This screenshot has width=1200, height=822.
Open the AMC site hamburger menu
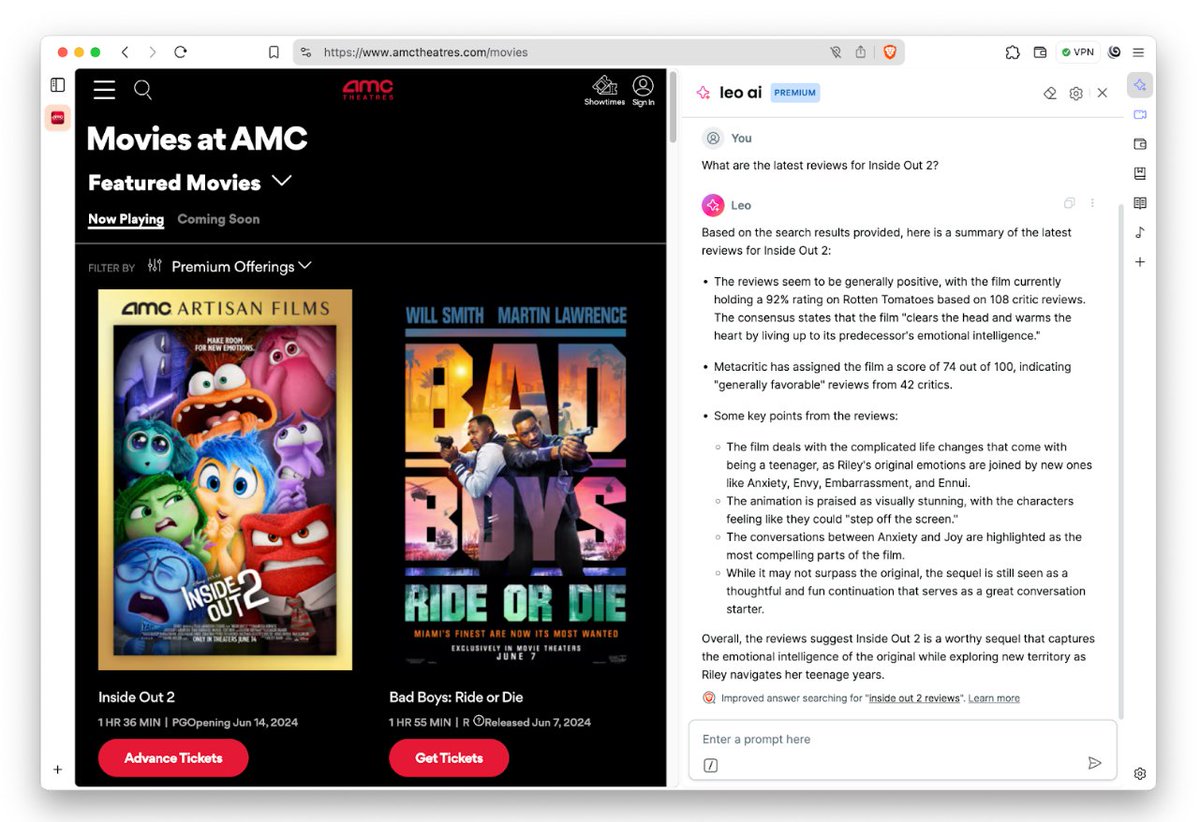pos(104,90)
